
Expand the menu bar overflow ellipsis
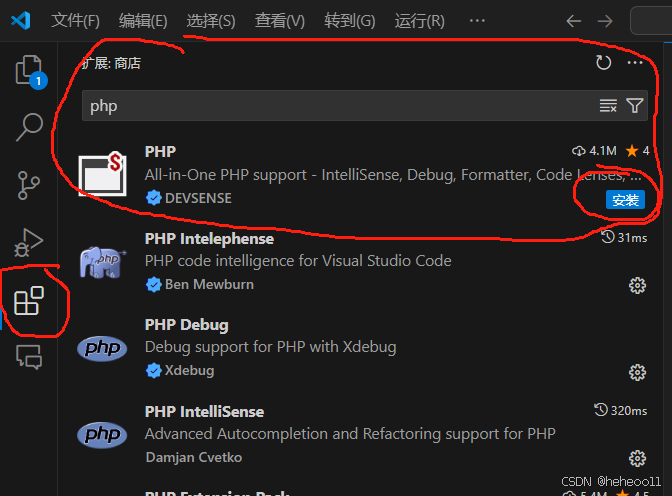tap(477, 21)
